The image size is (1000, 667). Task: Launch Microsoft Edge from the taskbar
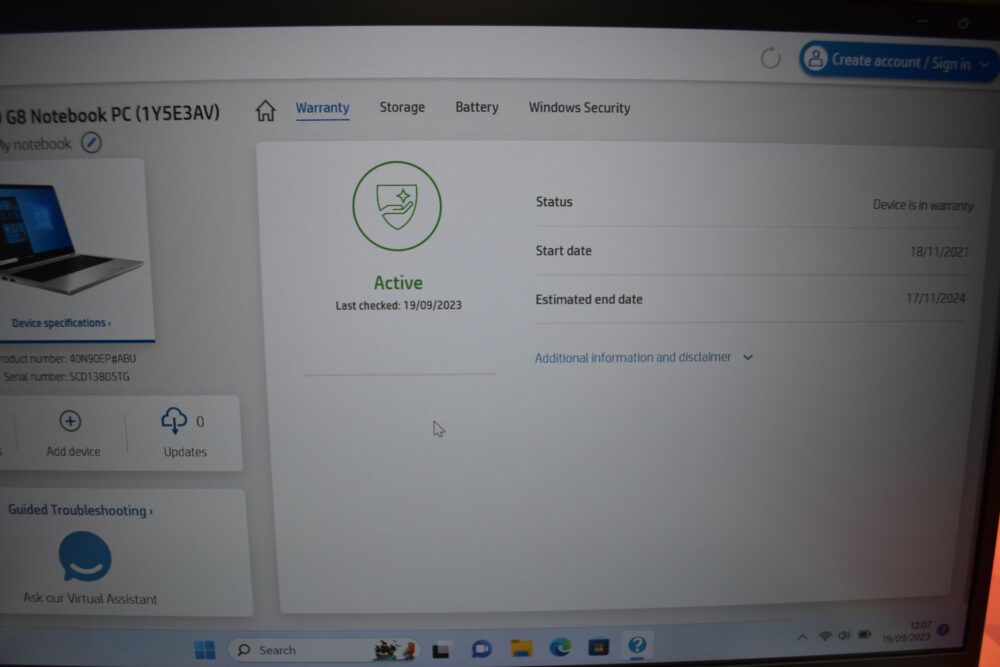coord(560,647)
